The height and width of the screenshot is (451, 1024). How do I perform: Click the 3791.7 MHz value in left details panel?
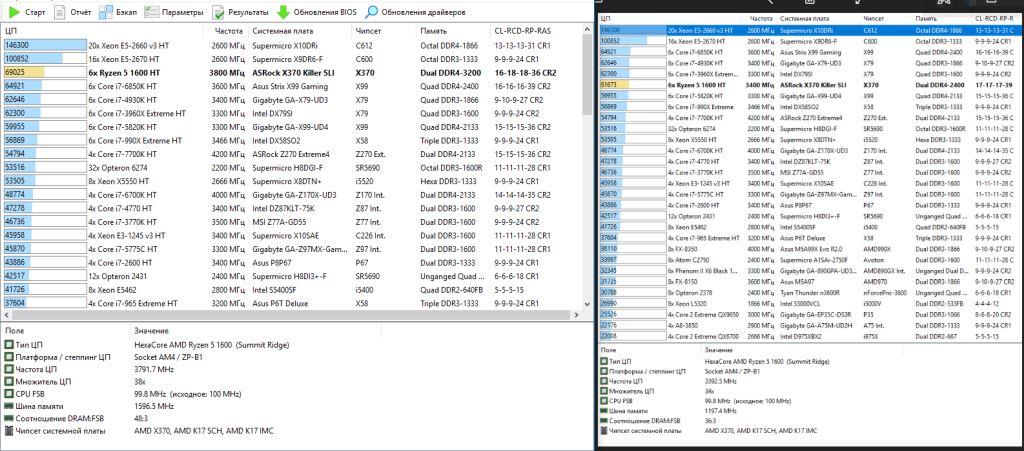coord(153,369)
